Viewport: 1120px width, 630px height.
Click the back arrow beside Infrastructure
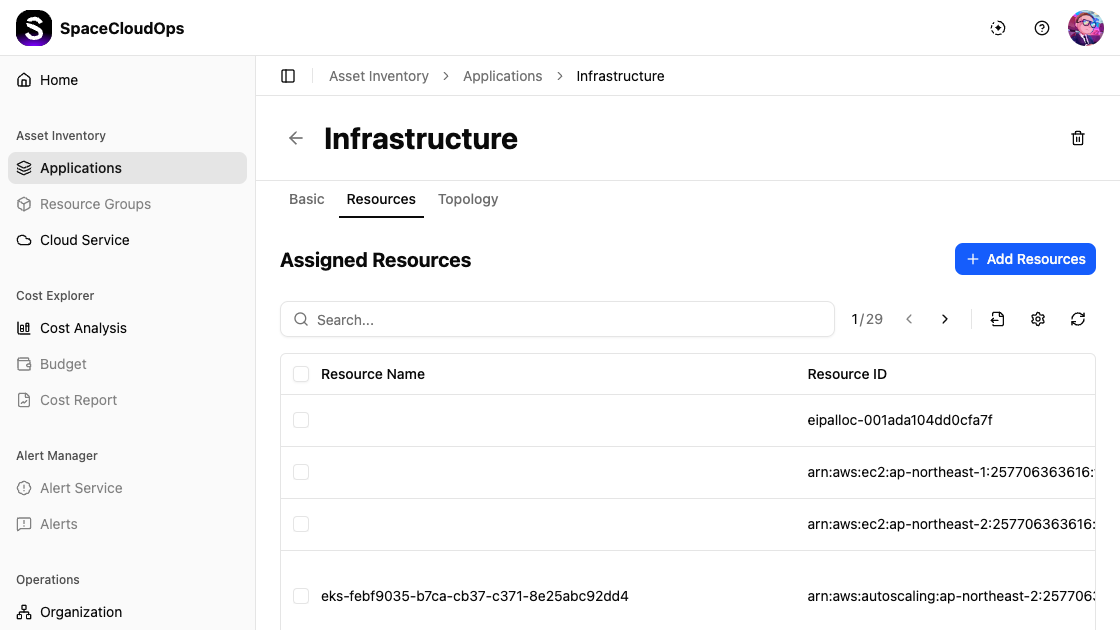pyautogui.click(x=296, y=139)
